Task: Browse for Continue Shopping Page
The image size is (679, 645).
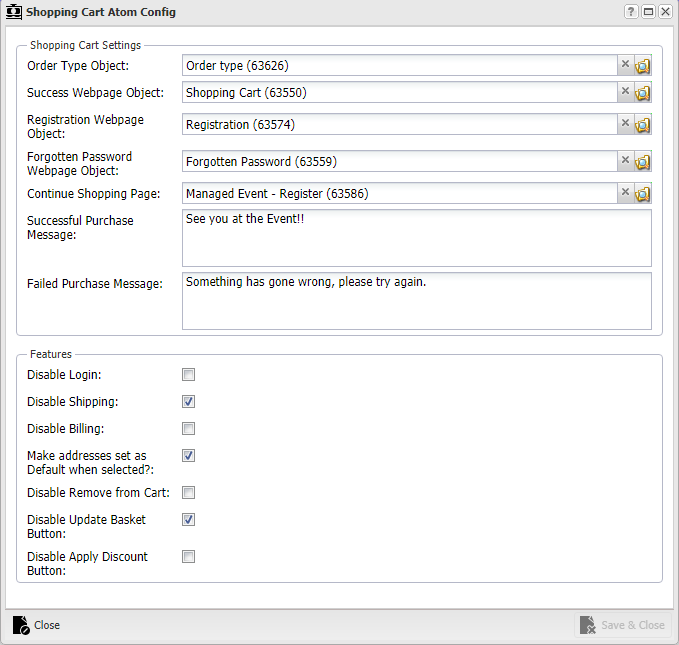Action: pos(643,194)
